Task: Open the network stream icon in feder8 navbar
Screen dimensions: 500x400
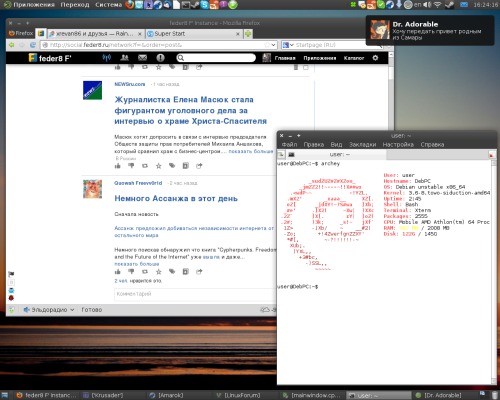Action: [107, 58]
